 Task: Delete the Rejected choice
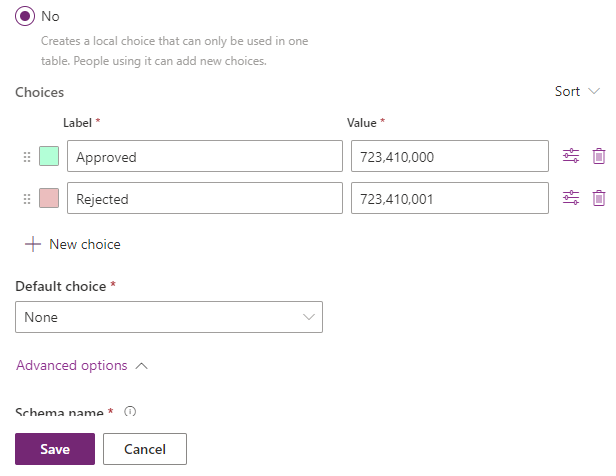598,198
